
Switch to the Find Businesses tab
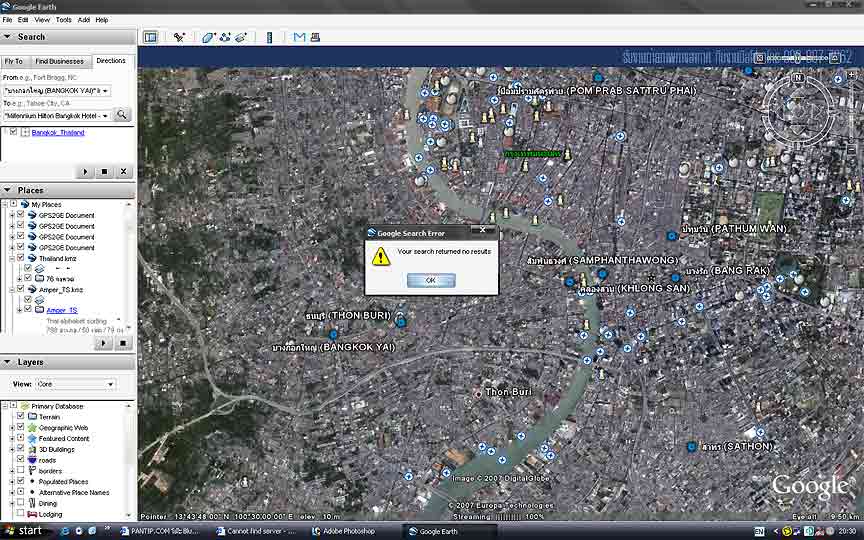point(59,61)
